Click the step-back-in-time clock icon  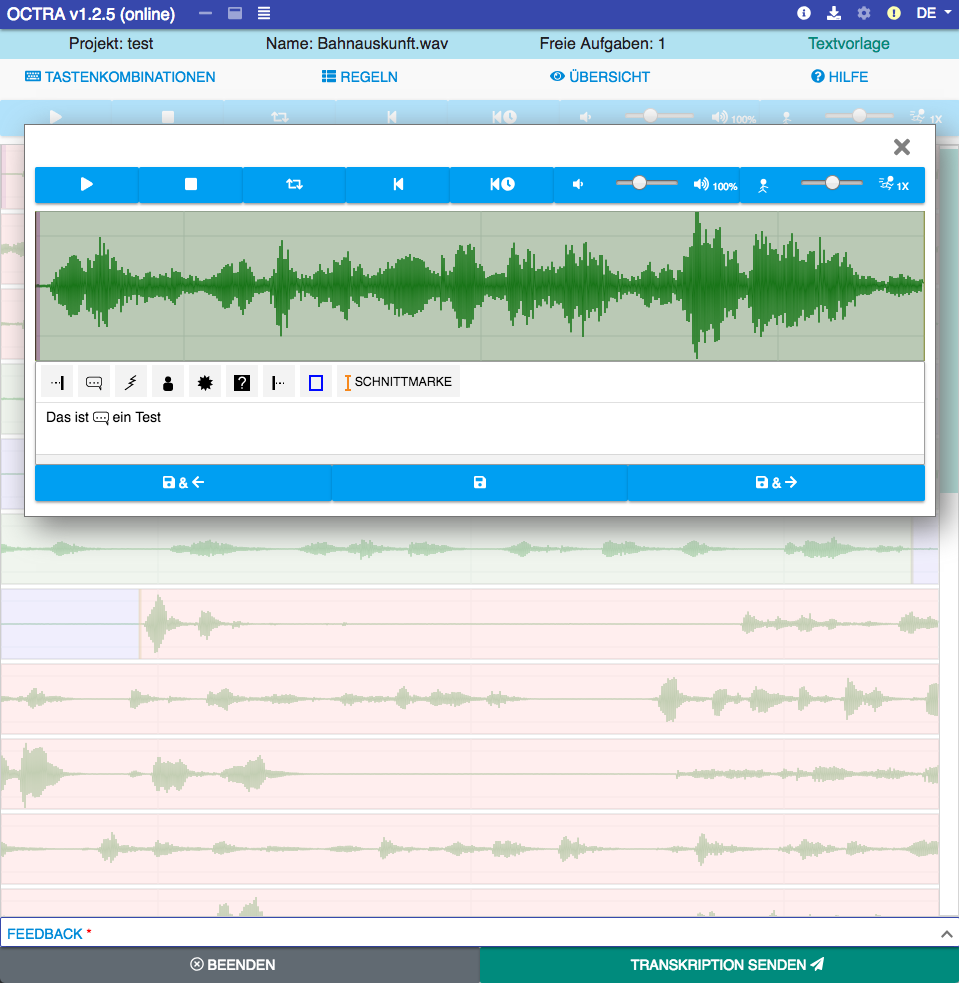pyautogui.click(x=502, y=185)
